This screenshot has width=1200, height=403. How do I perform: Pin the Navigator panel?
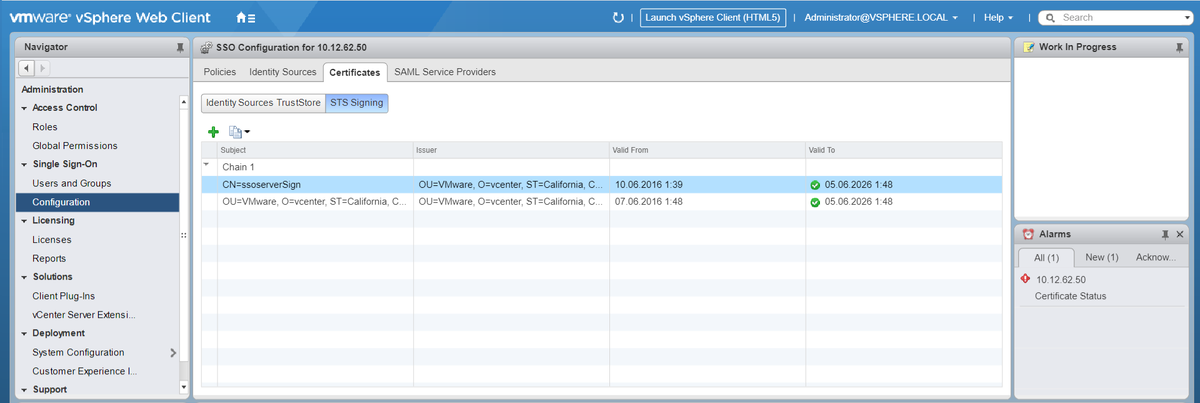(x=179, y=47)
